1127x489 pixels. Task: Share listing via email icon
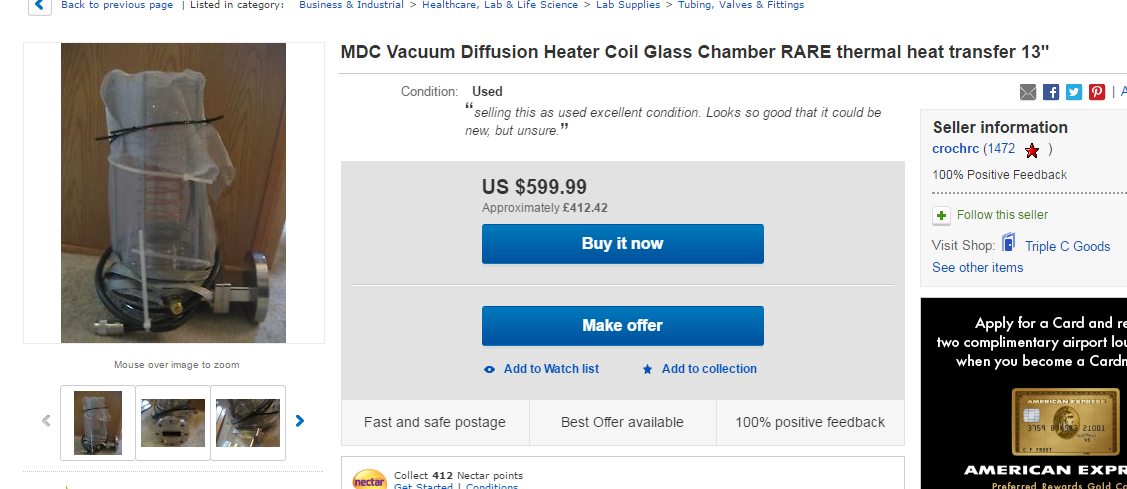[x=1028, y=92]
